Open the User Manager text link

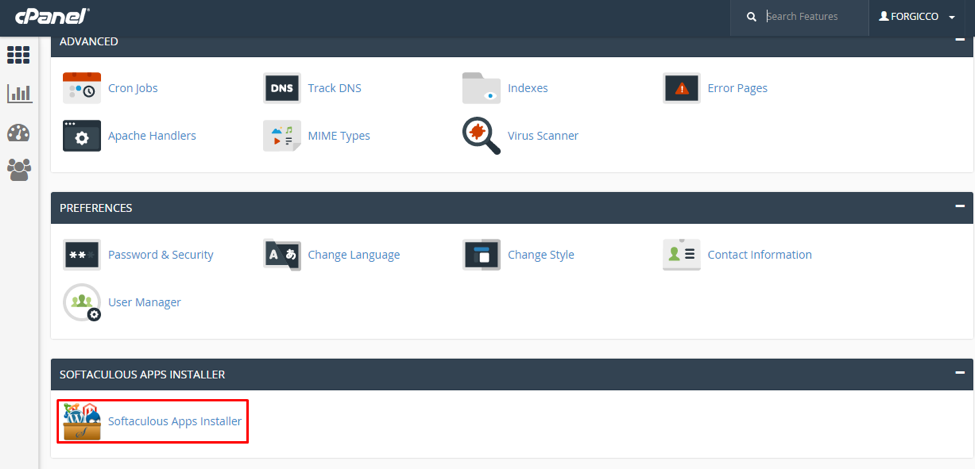[144, 302]
